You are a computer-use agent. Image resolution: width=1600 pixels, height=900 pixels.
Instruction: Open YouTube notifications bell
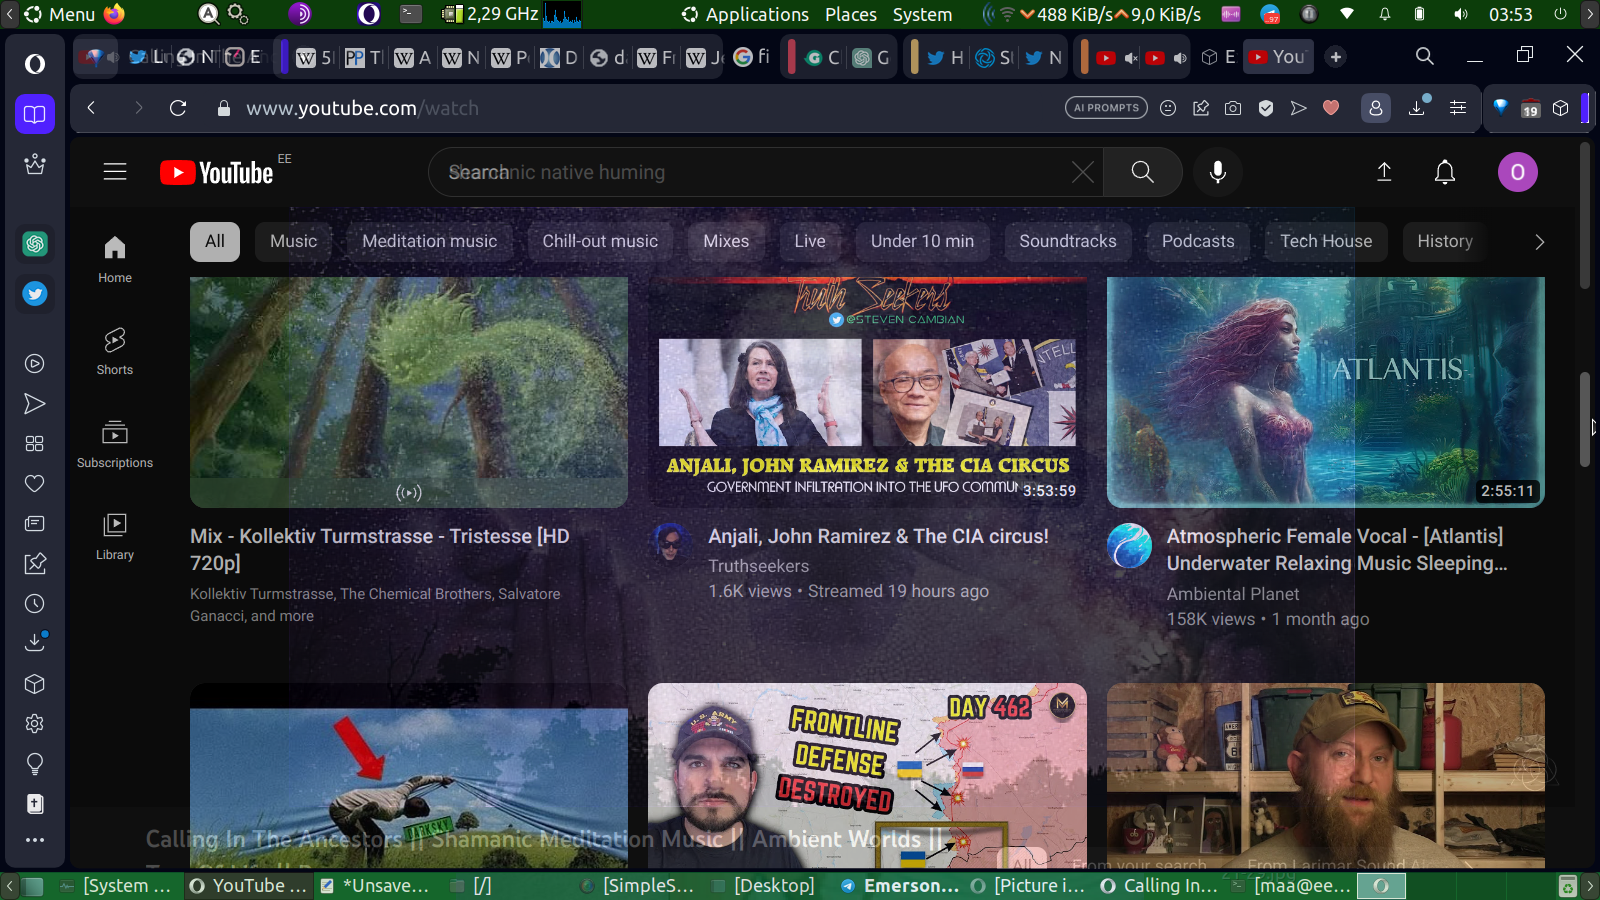coord(1445,172)
